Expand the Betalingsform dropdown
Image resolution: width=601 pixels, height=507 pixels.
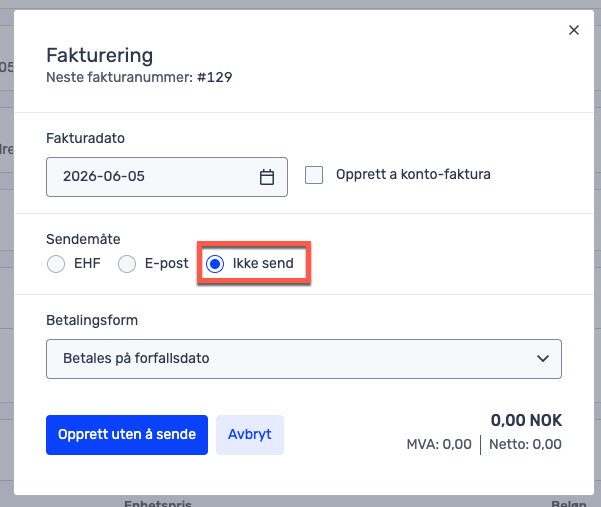[x=304, y=359]
